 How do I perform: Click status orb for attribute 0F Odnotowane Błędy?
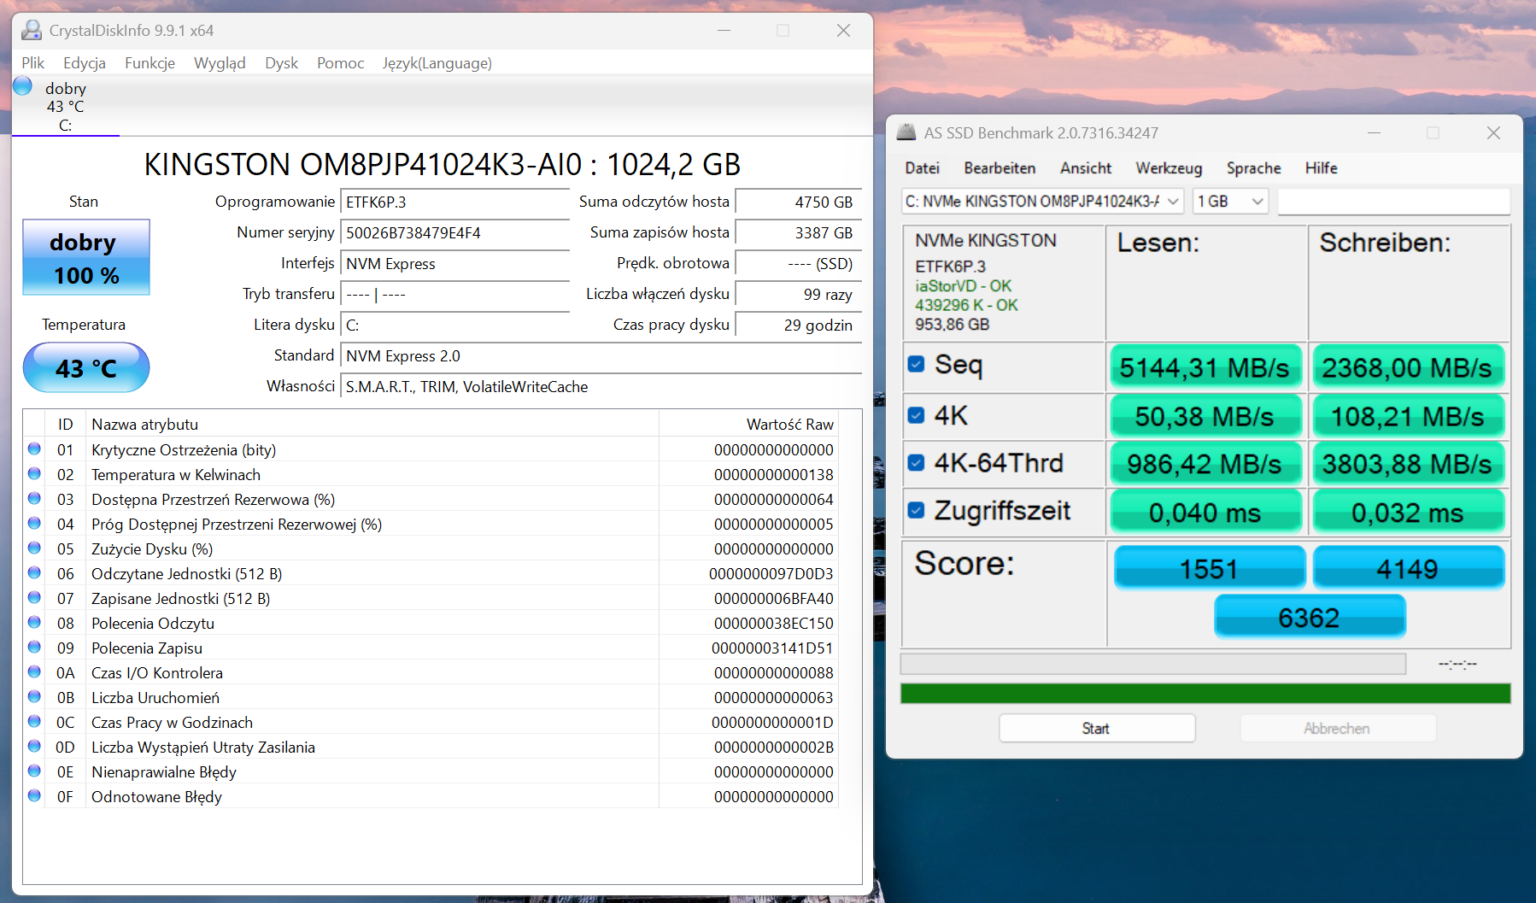pos(34,796)
